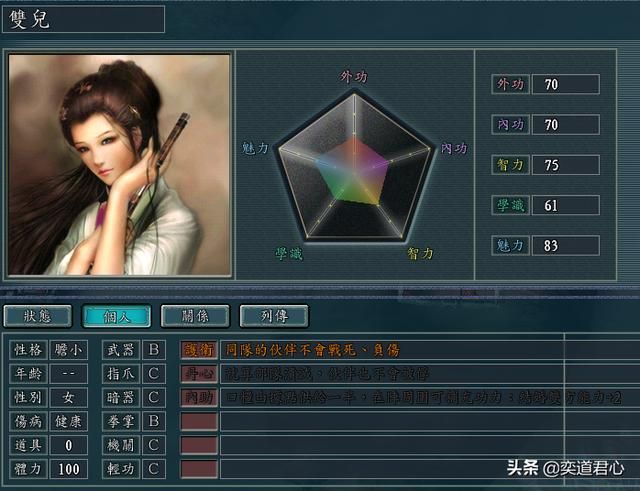
Task: Click the 性格 label
Action: [x=28, y=350]
